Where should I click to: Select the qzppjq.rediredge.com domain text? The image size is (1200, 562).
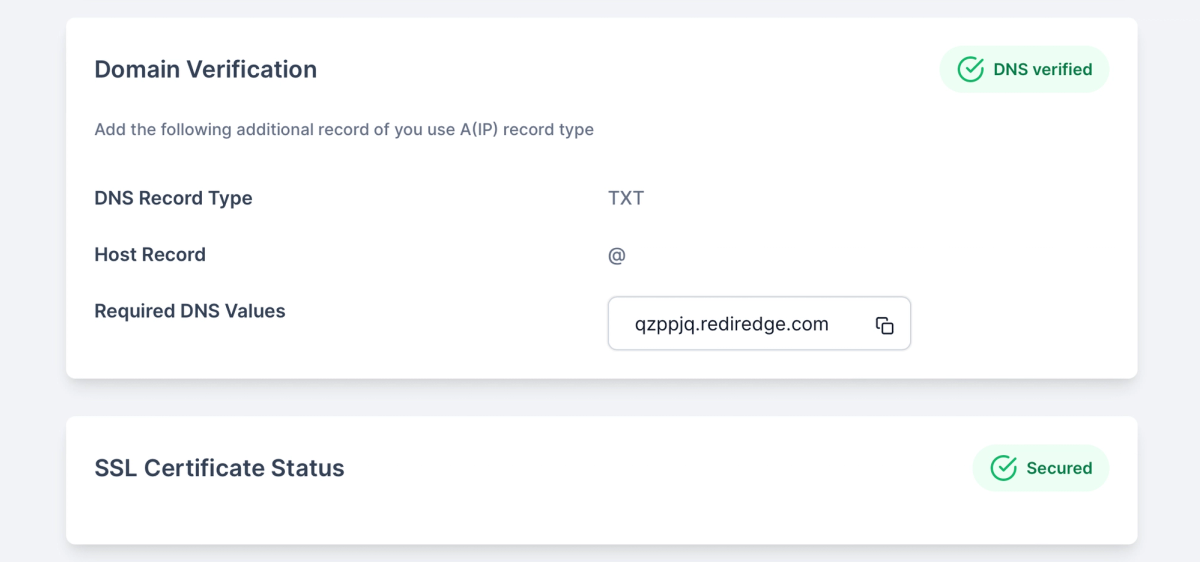tap(731, 324)
